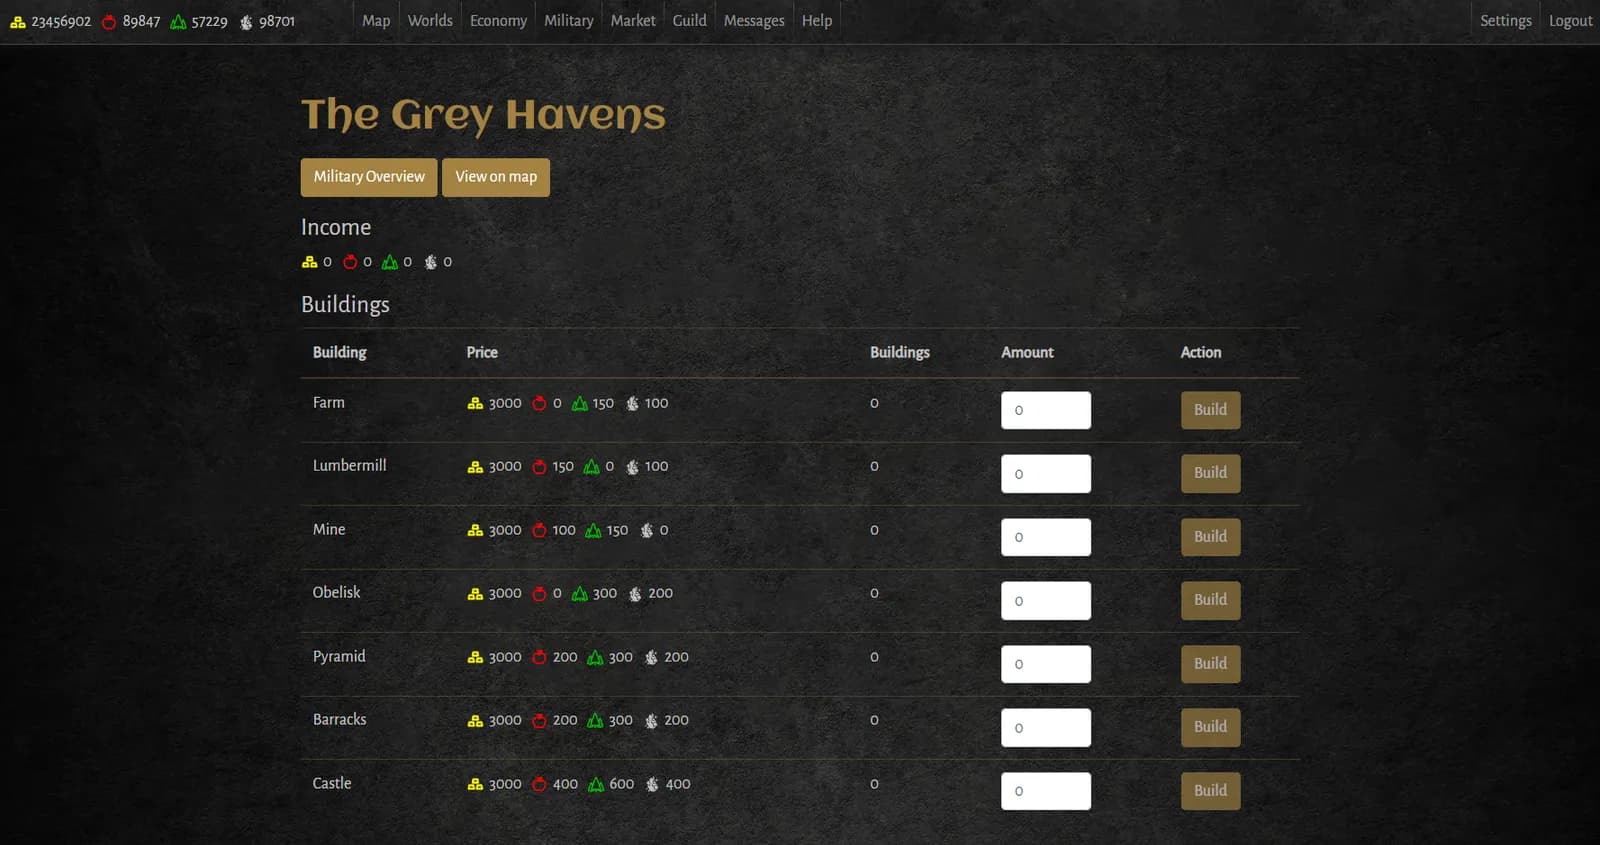Open the Guild page
This screenshot has width=1600, height=845.
tap(689, 21)
